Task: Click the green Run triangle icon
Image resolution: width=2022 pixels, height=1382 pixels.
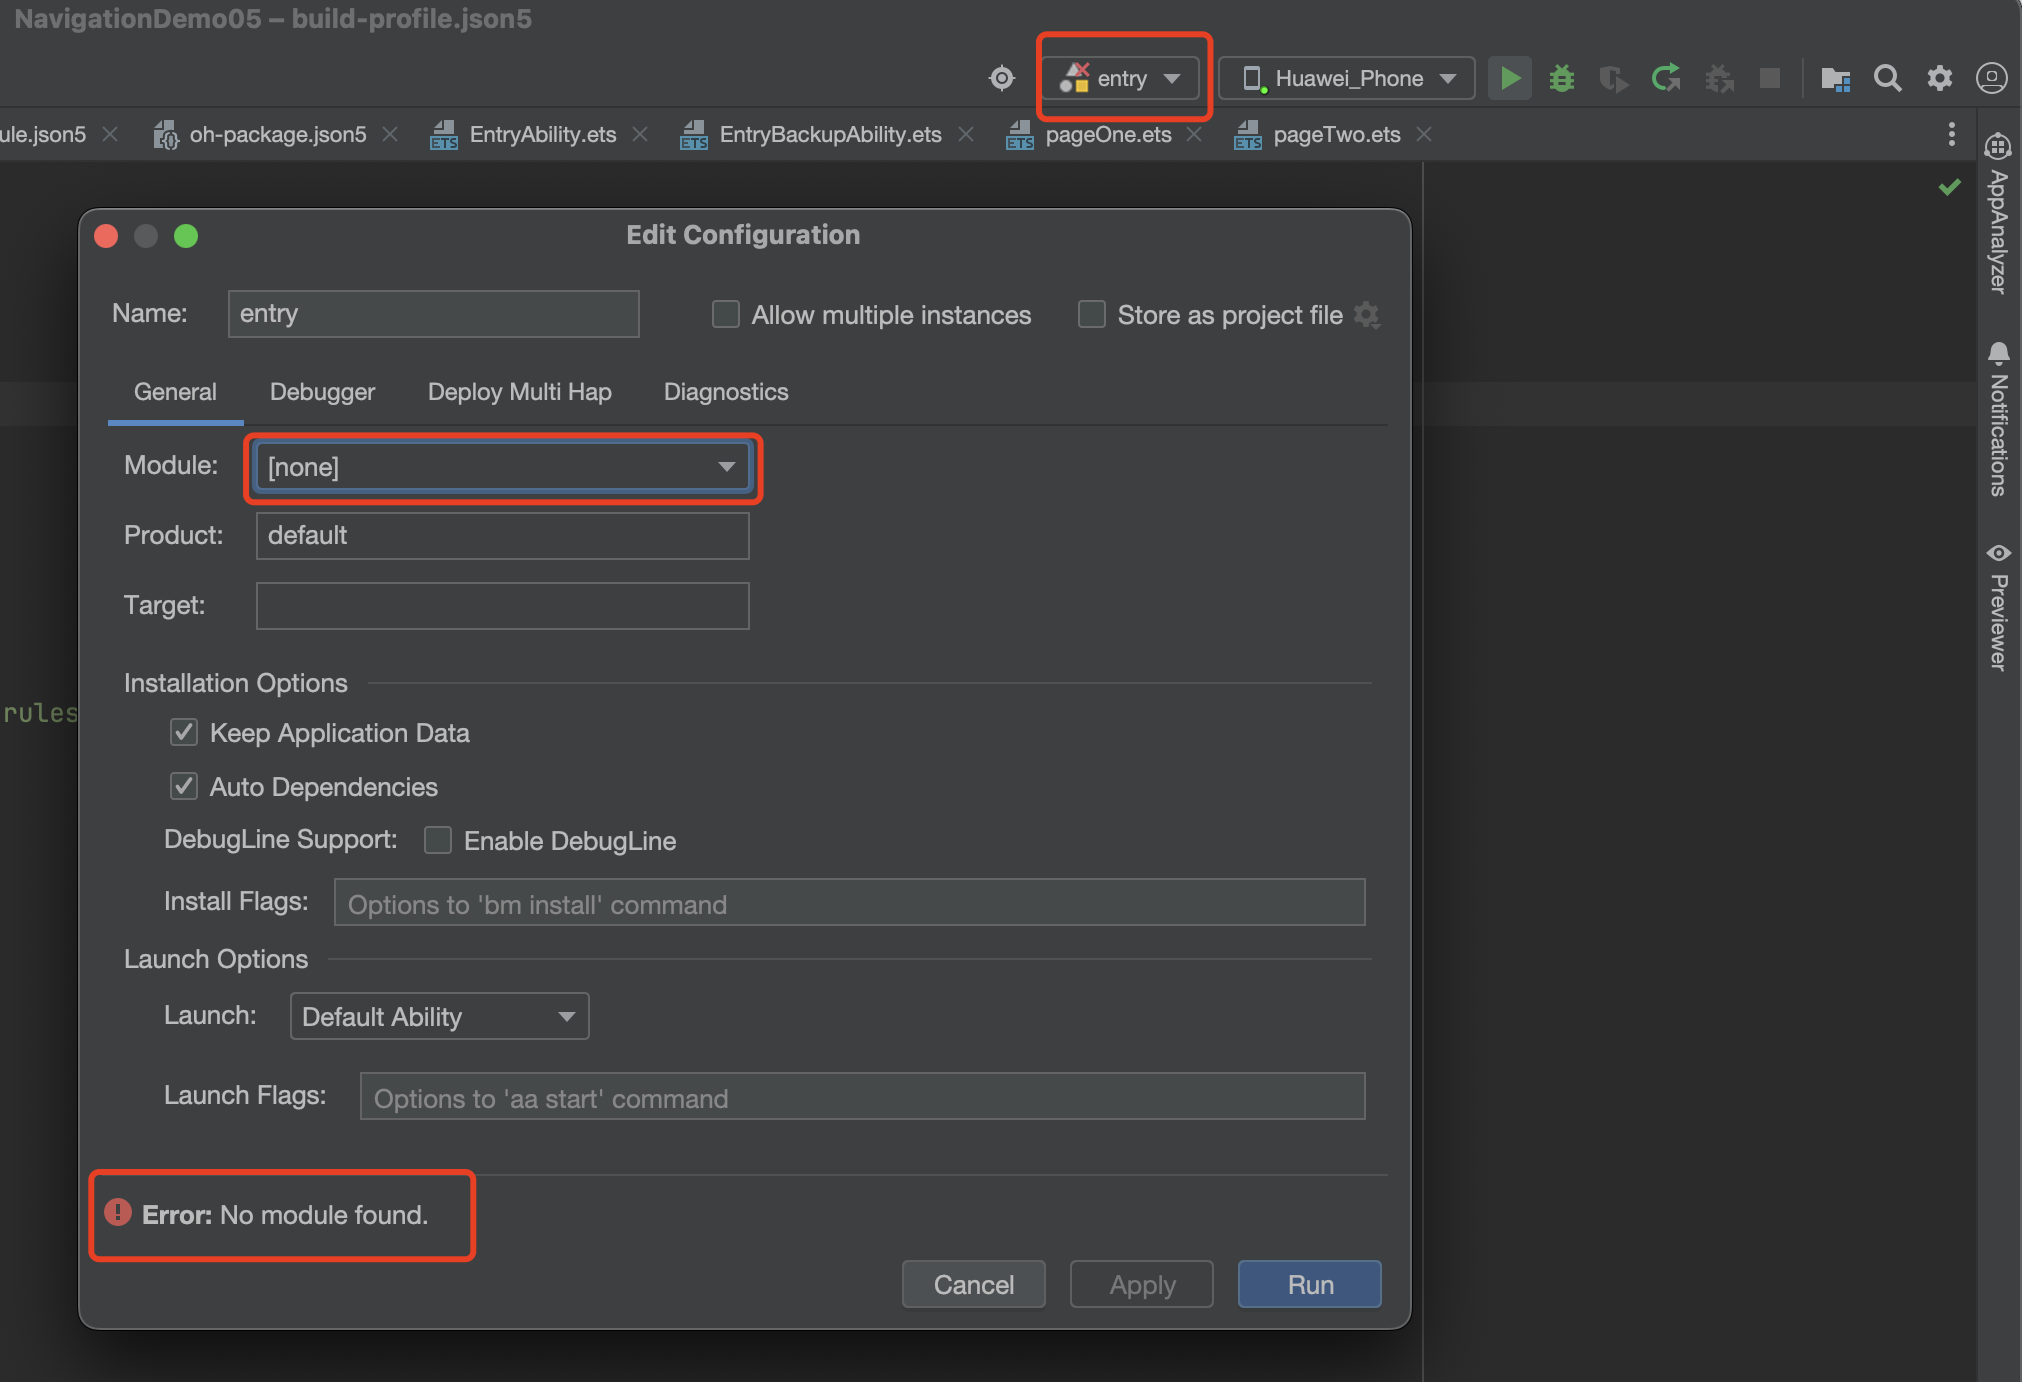Action: point(1510,78)
